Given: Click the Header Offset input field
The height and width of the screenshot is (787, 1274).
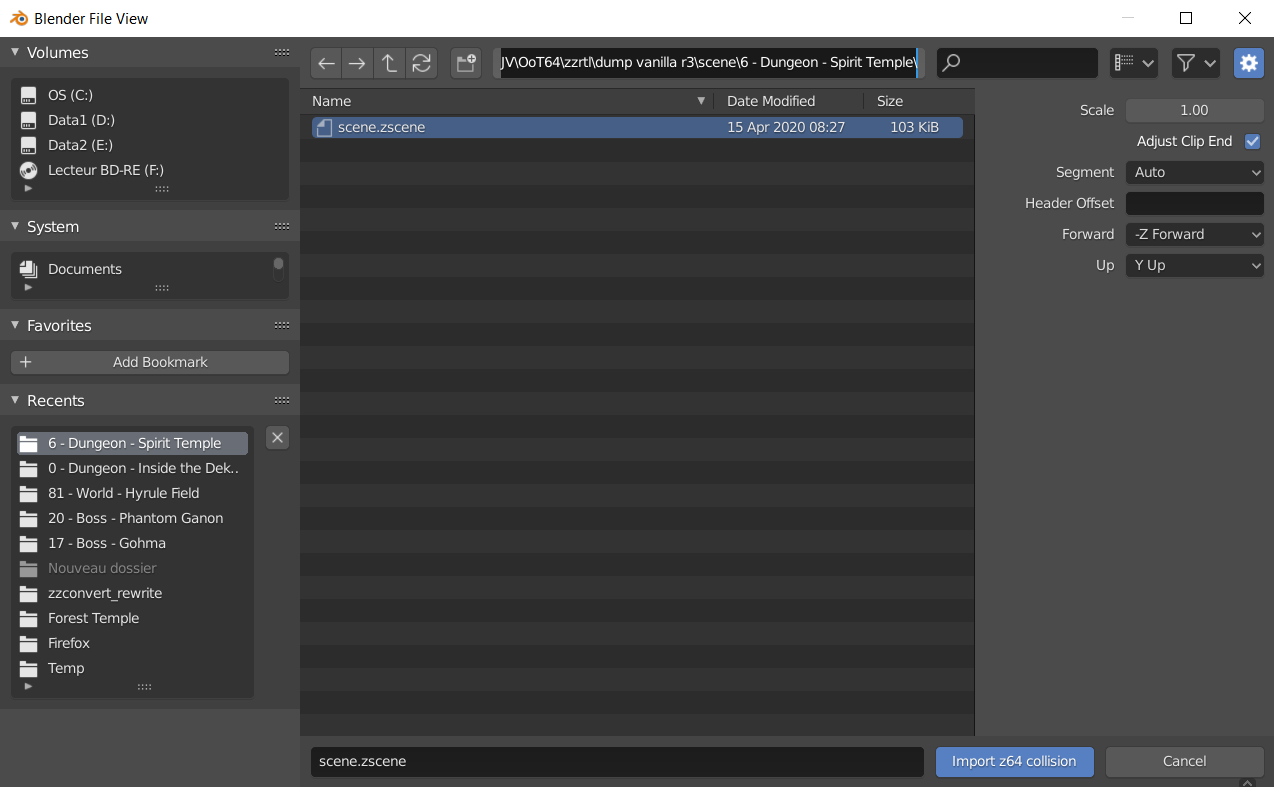Looking at the screenshot, I should [1195, 203].
